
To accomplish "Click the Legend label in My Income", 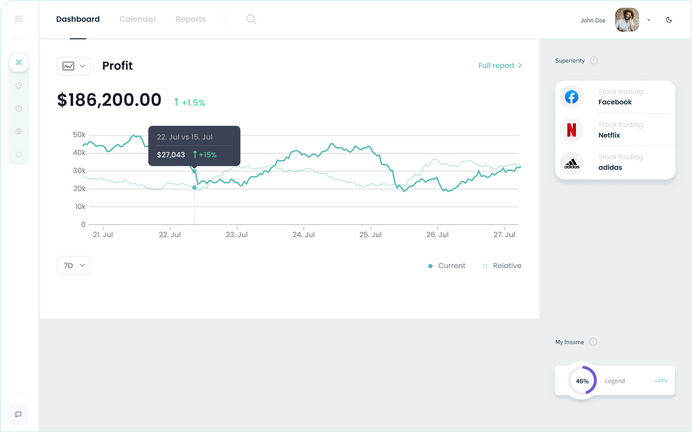I will 615,381.
